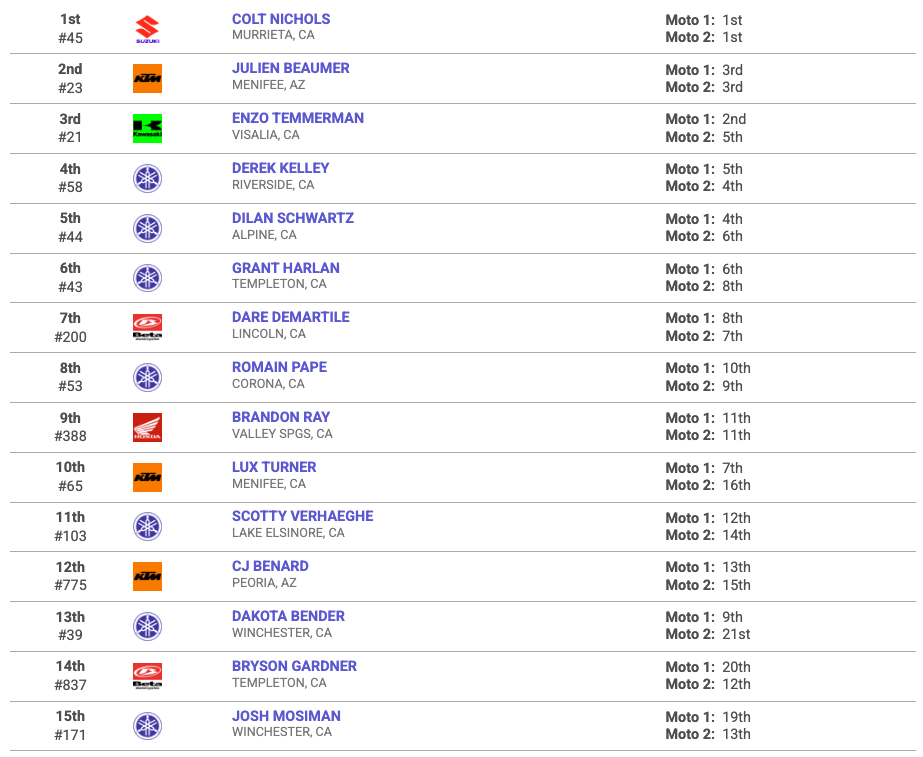Click the Yamaha logo beside Dilan Schwartz
This screenshot has width=923, height=757.
pos(147,228)
